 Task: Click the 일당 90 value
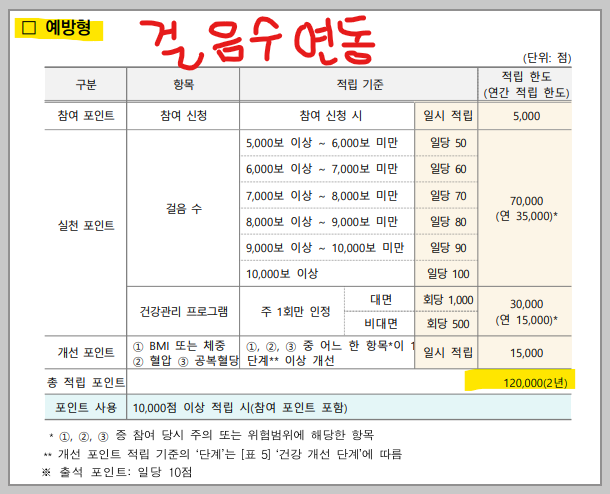pos(448,248)
